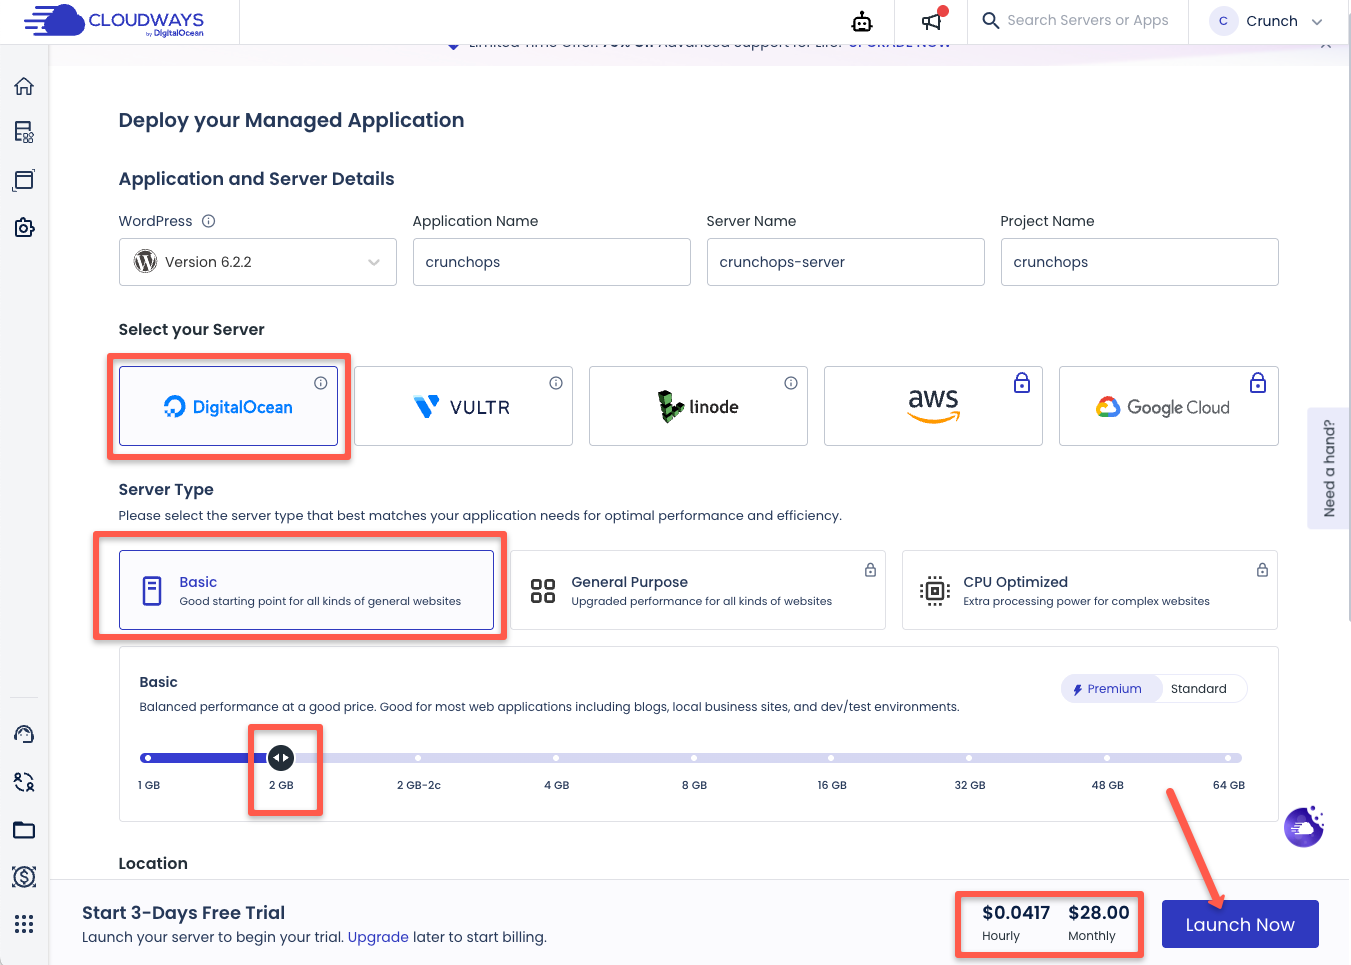Viewport: 1351px width, 965px height.
Task: Choose General Purpose server type
Action: pyautogui.click(x=698, y=590)
